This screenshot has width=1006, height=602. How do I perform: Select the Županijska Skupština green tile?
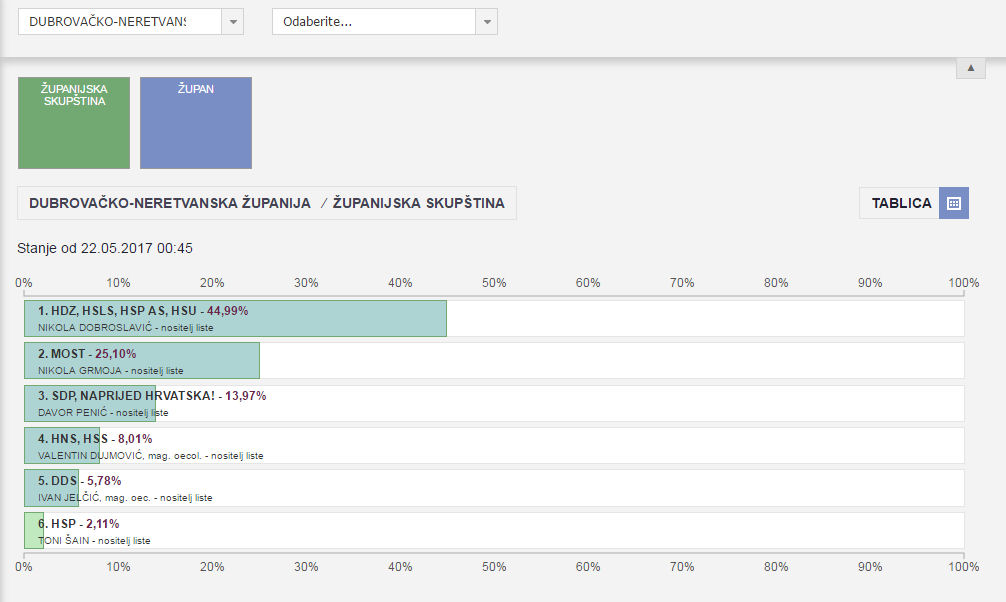pyautogui.click(x=74, y=122)
